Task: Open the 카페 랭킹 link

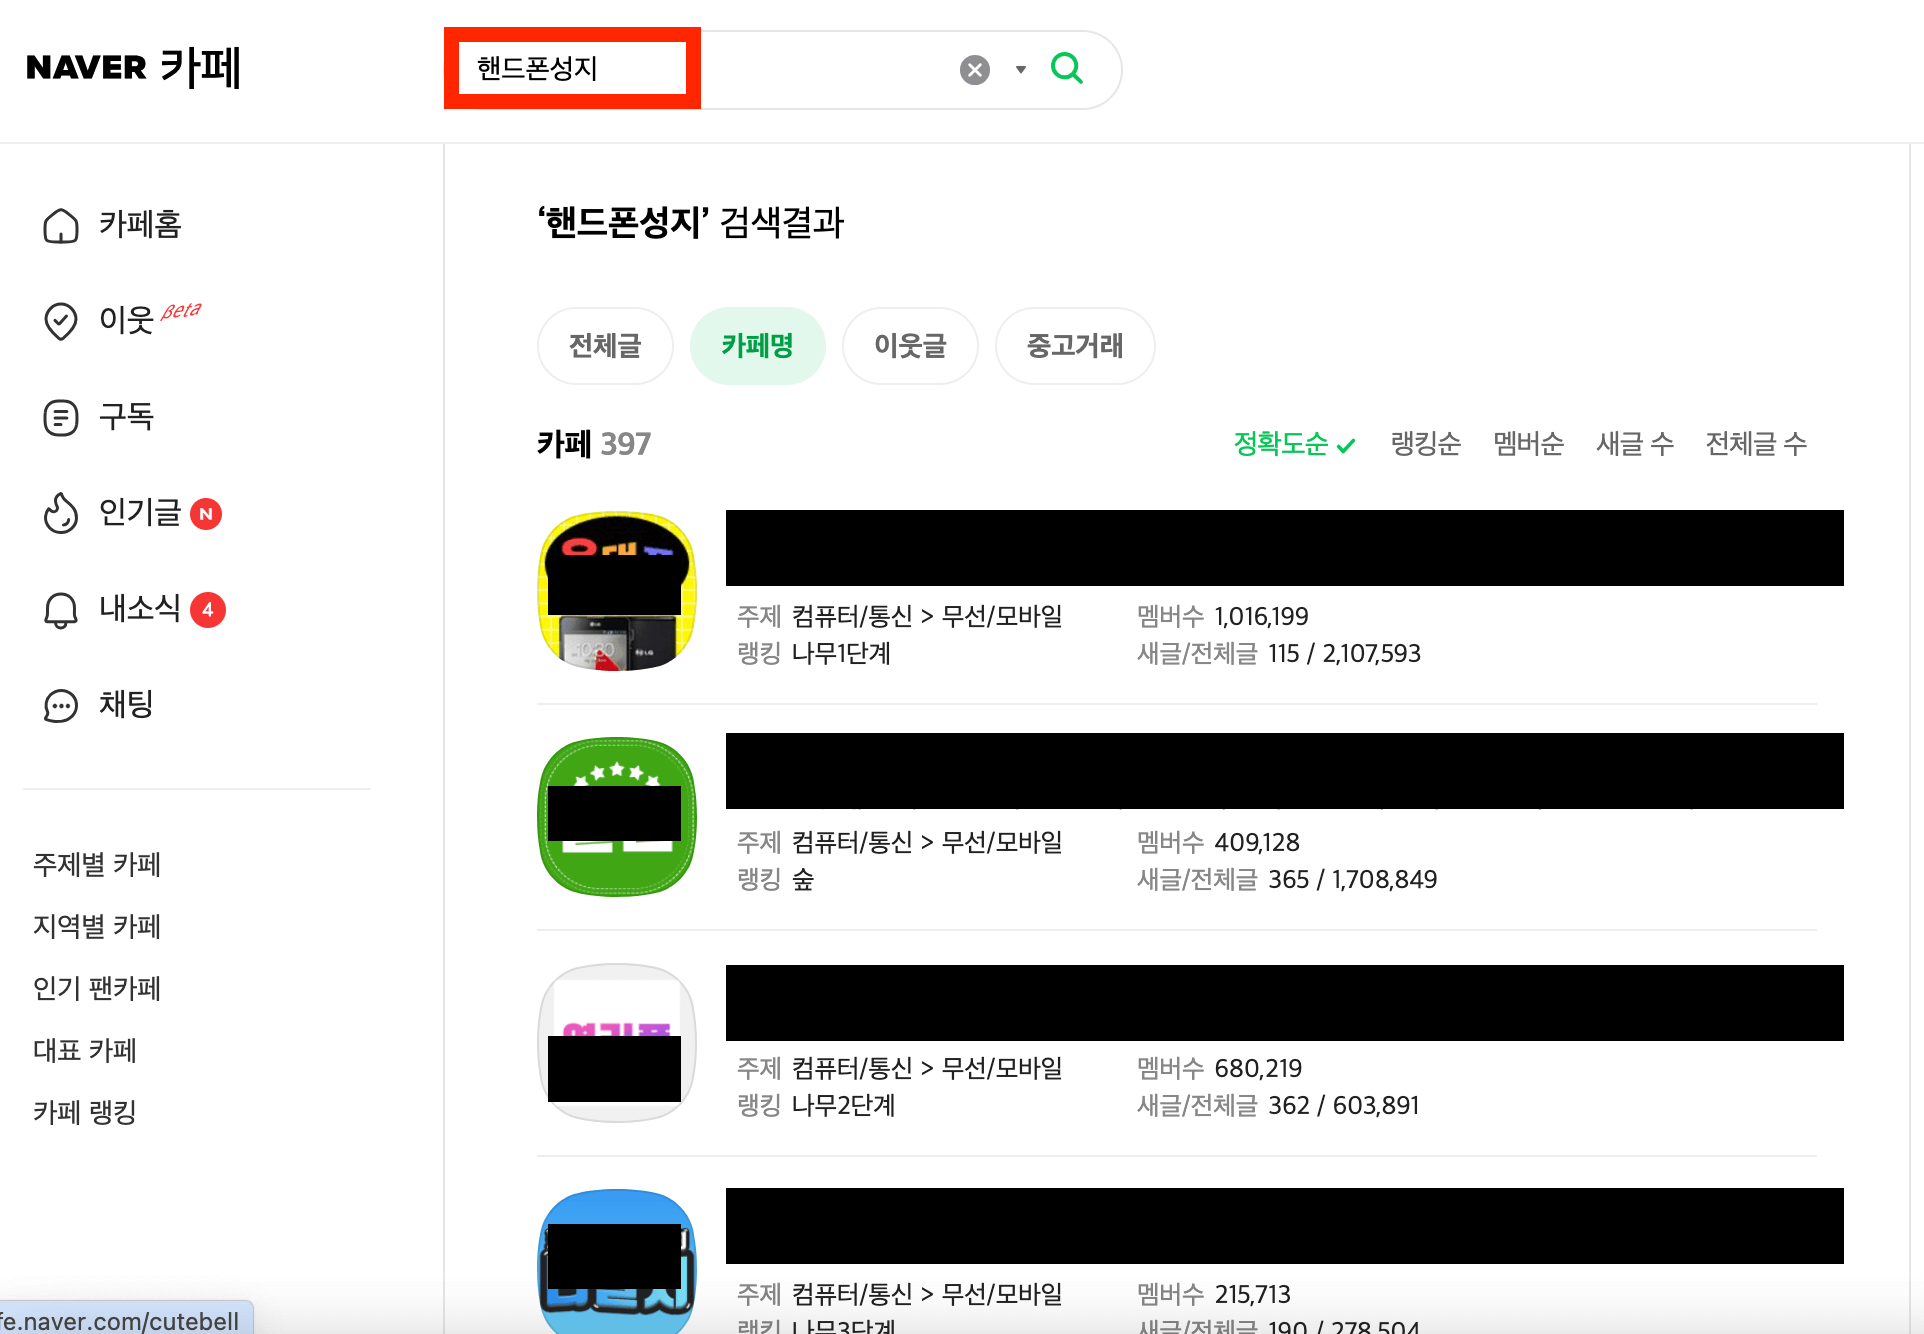Action: [x=84, y=1112]
